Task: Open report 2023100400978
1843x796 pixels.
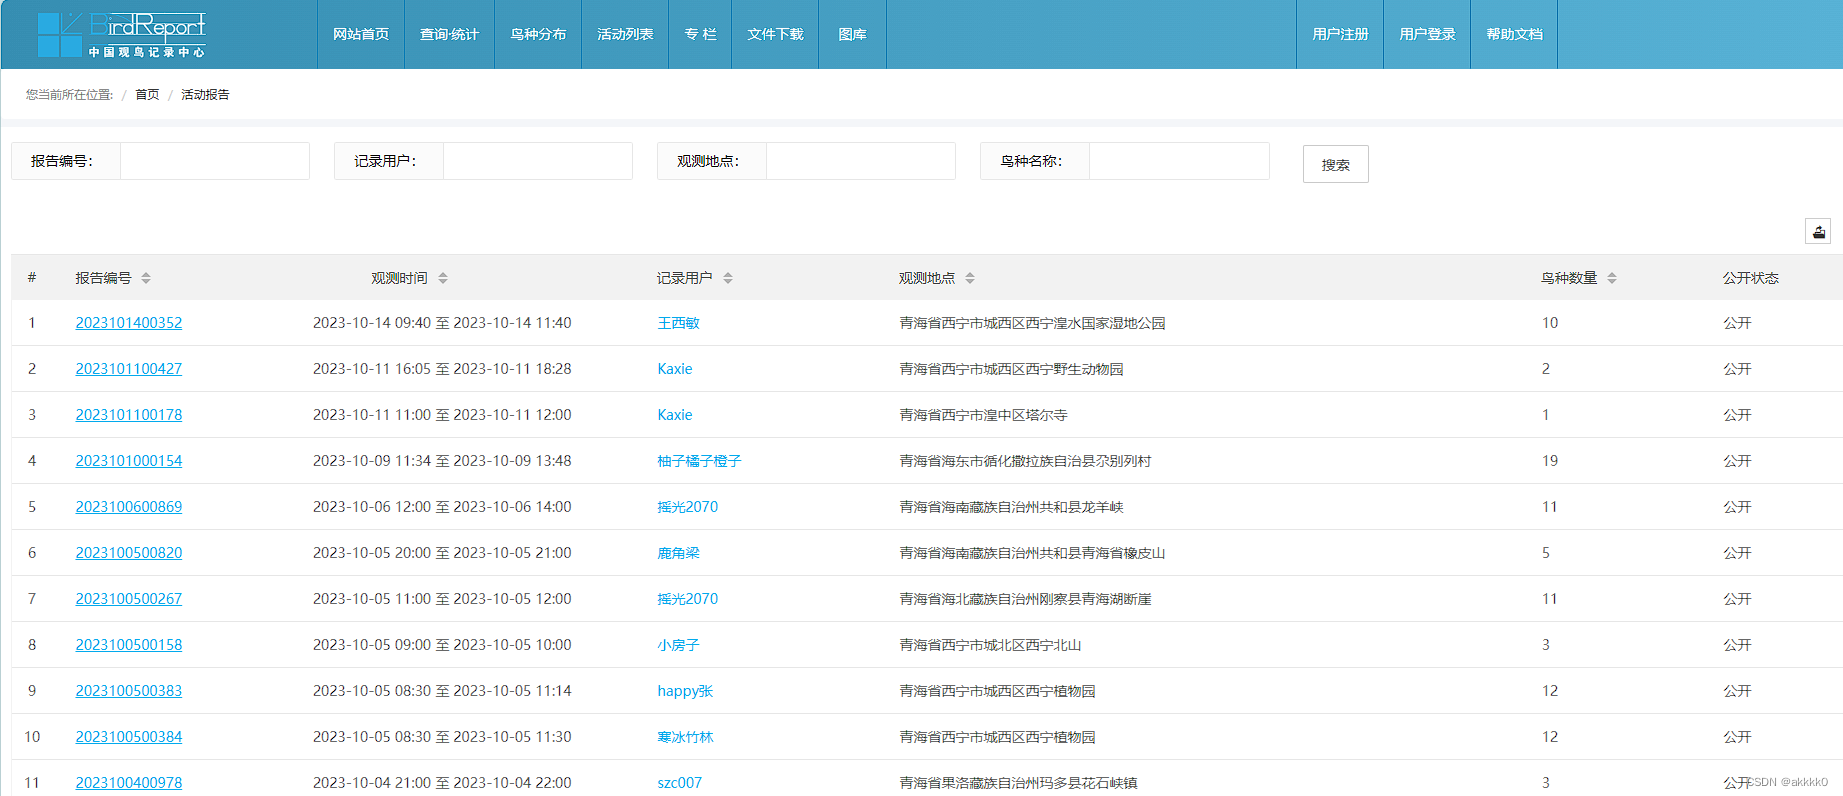Action: (129, 783)
